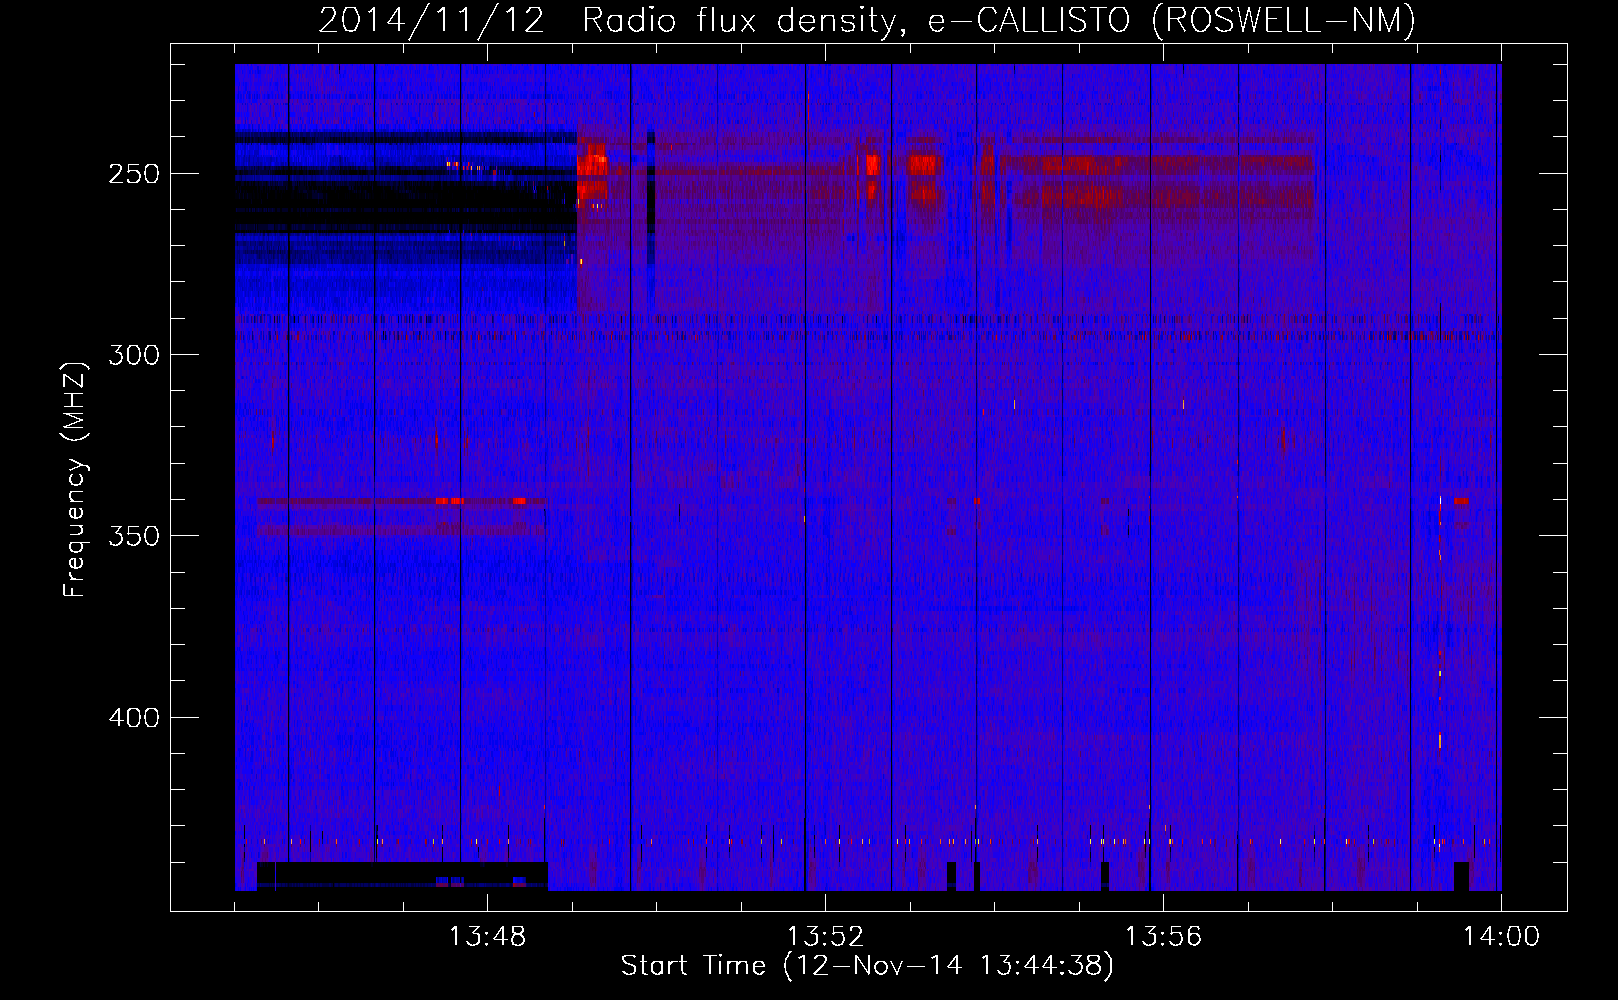Screen dimensions: 1618x1000
Task: Click the 400 frequency tick label
Action: 134,718
